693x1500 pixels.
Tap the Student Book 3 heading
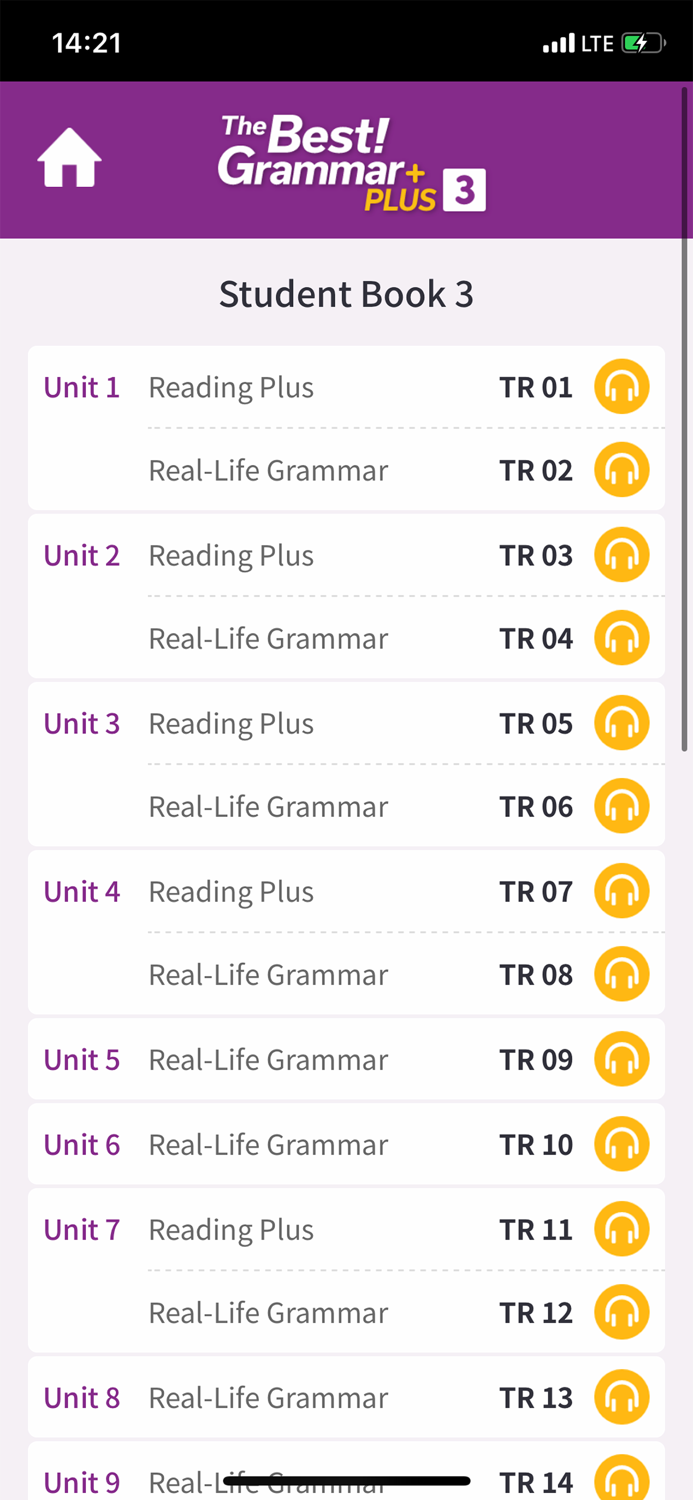pos(347,293)
